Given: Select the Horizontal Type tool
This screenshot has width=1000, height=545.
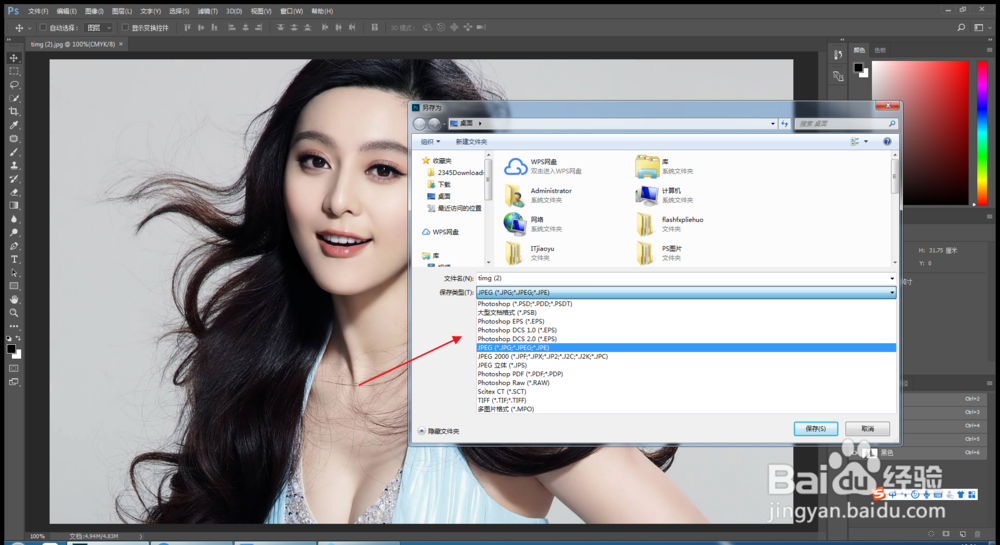Looking at the screenshot, I should pos(14,259).
